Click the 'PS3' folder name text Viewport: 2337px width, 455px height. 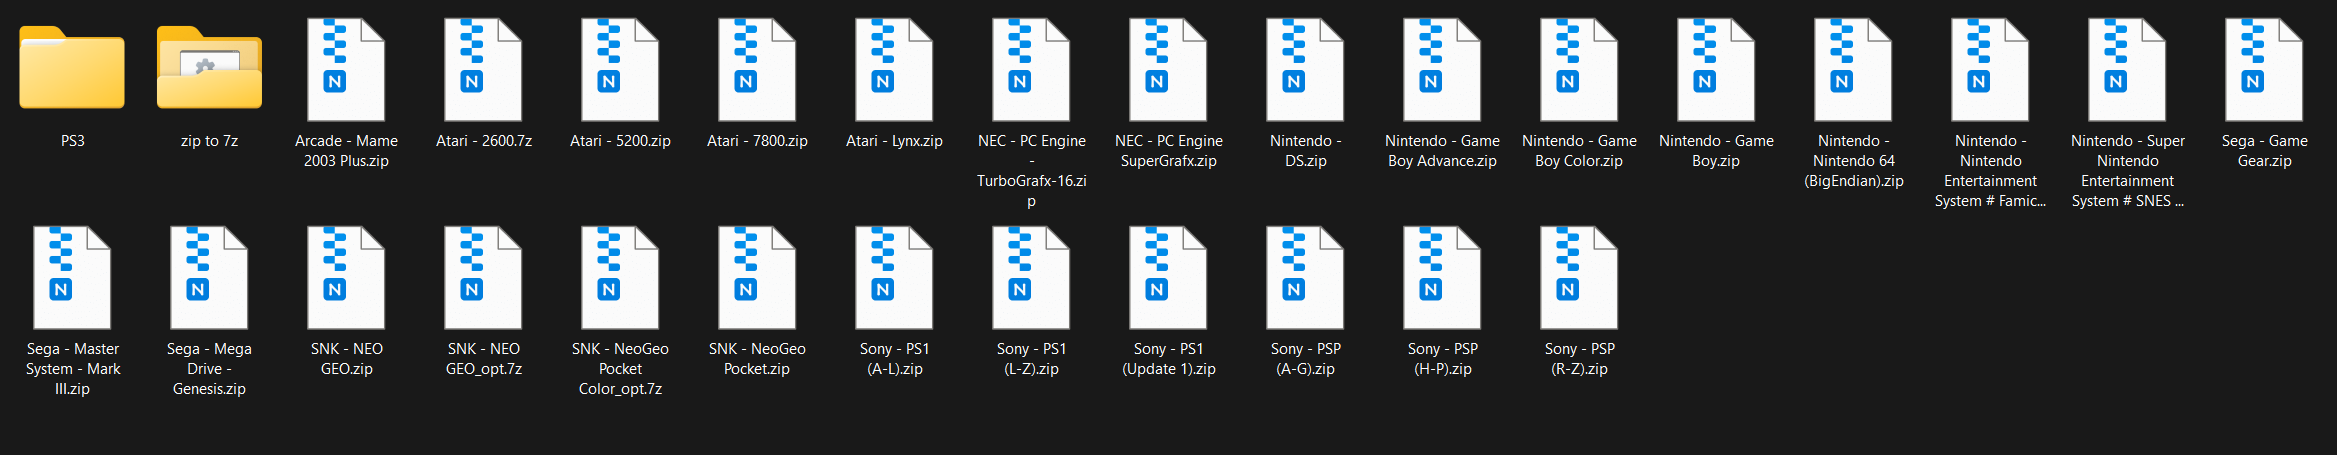(x=72, y=141)
